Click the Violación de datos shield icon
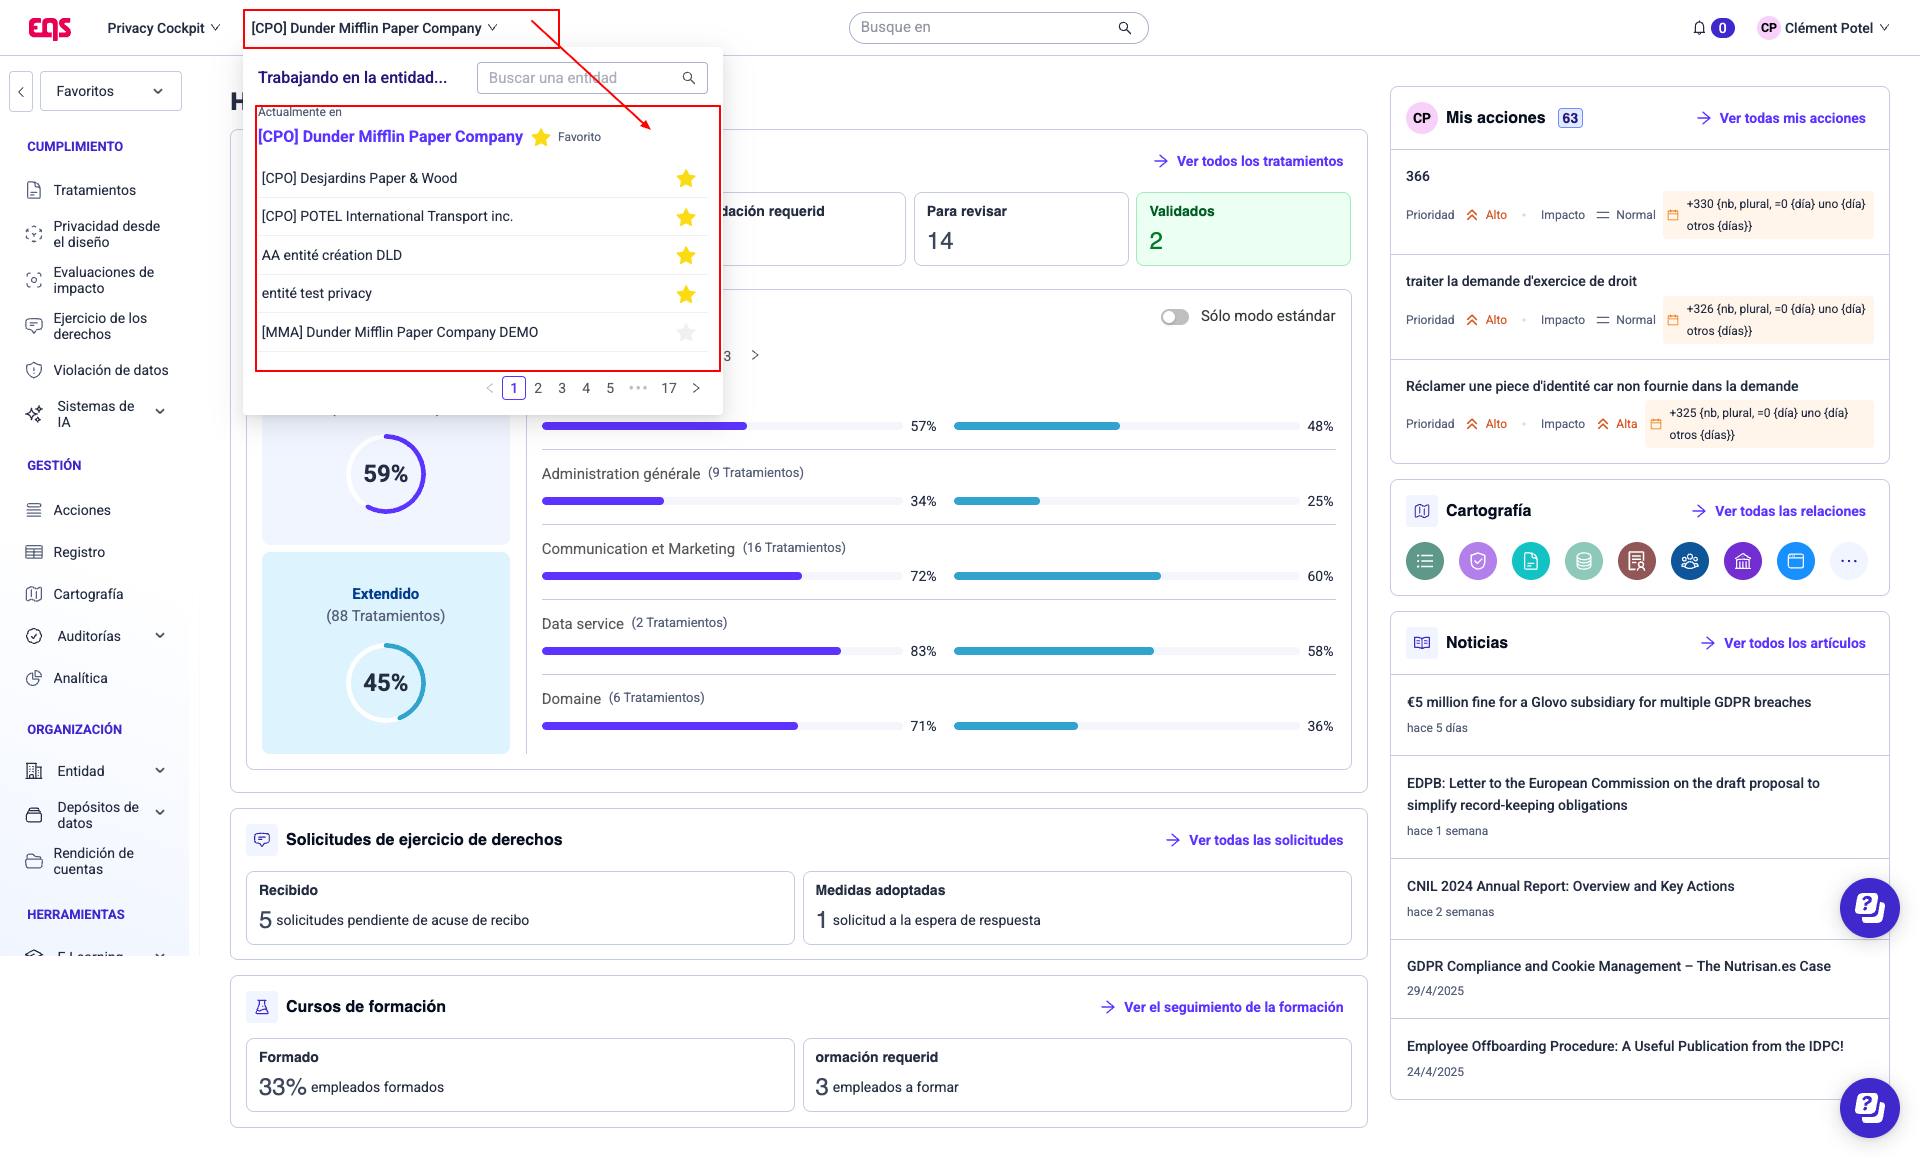The width and height of the screenshot is (1920, 1159). pyautogui.click(x=34, y=370)
